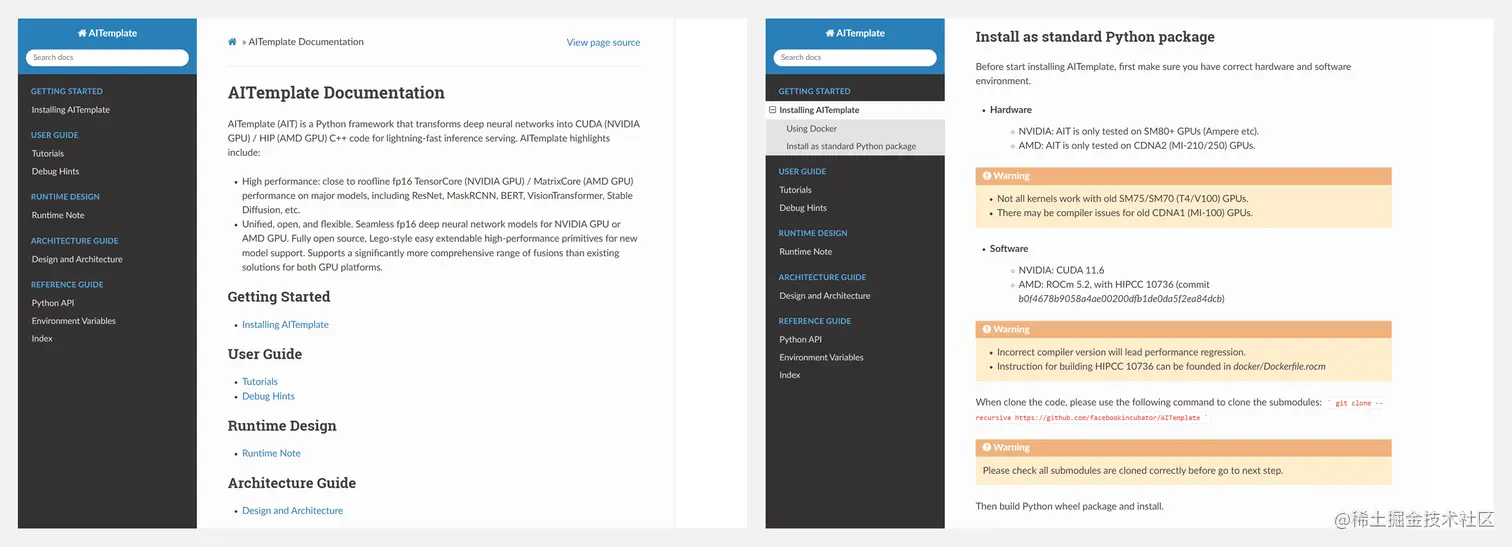Open Environment Variables in left sidebar

[x=74, y=321]
